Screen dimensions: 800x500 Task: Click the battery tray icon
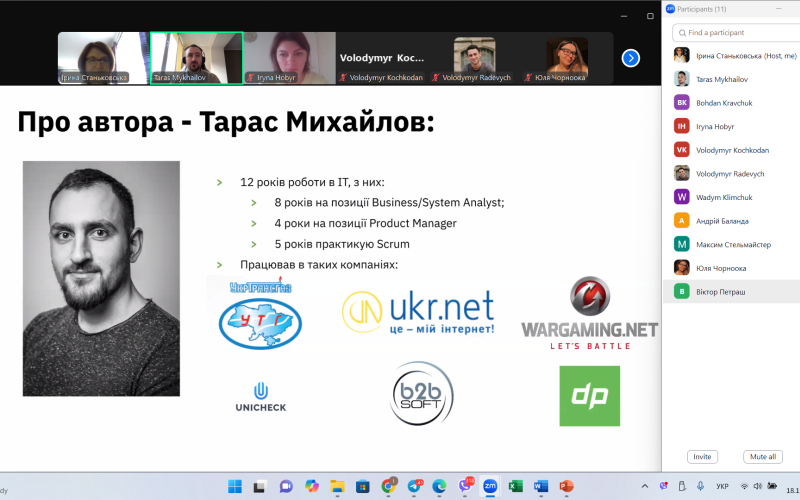coord(772,486)
